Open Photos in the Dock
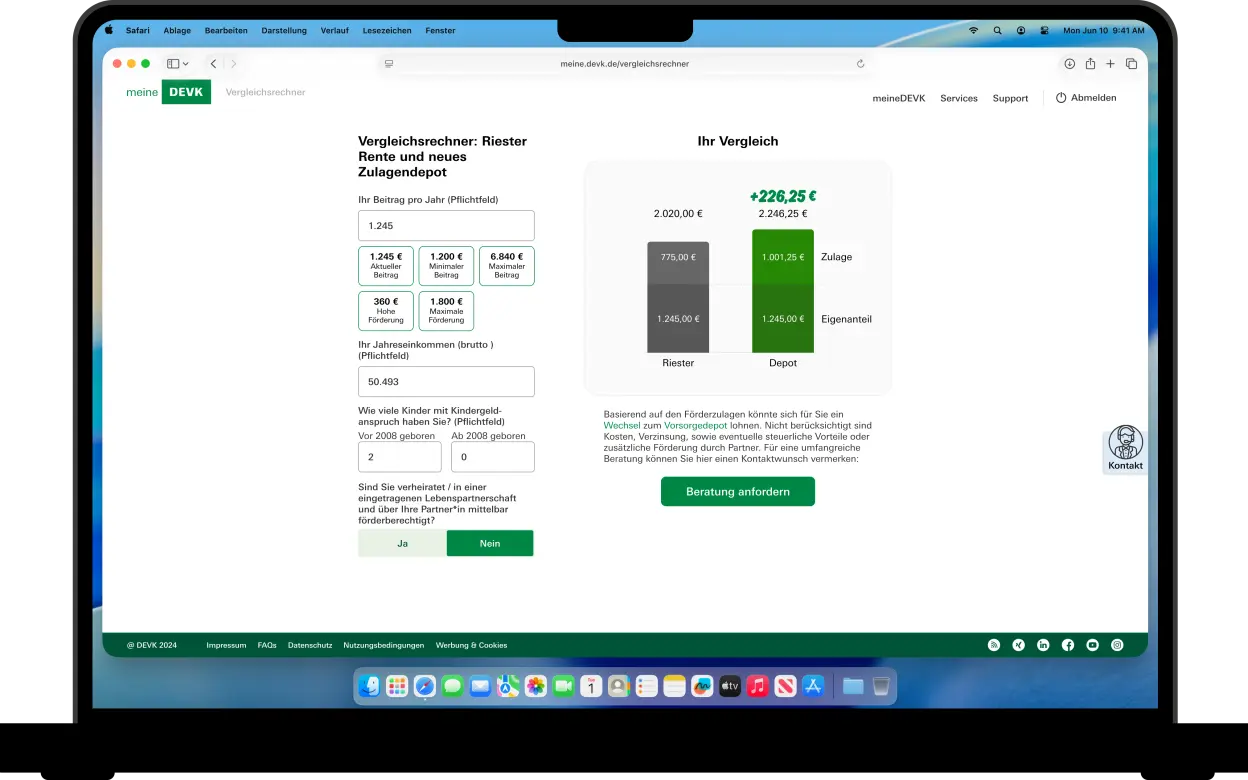Screen dimensions: 1248x780 tap(536, 686)
